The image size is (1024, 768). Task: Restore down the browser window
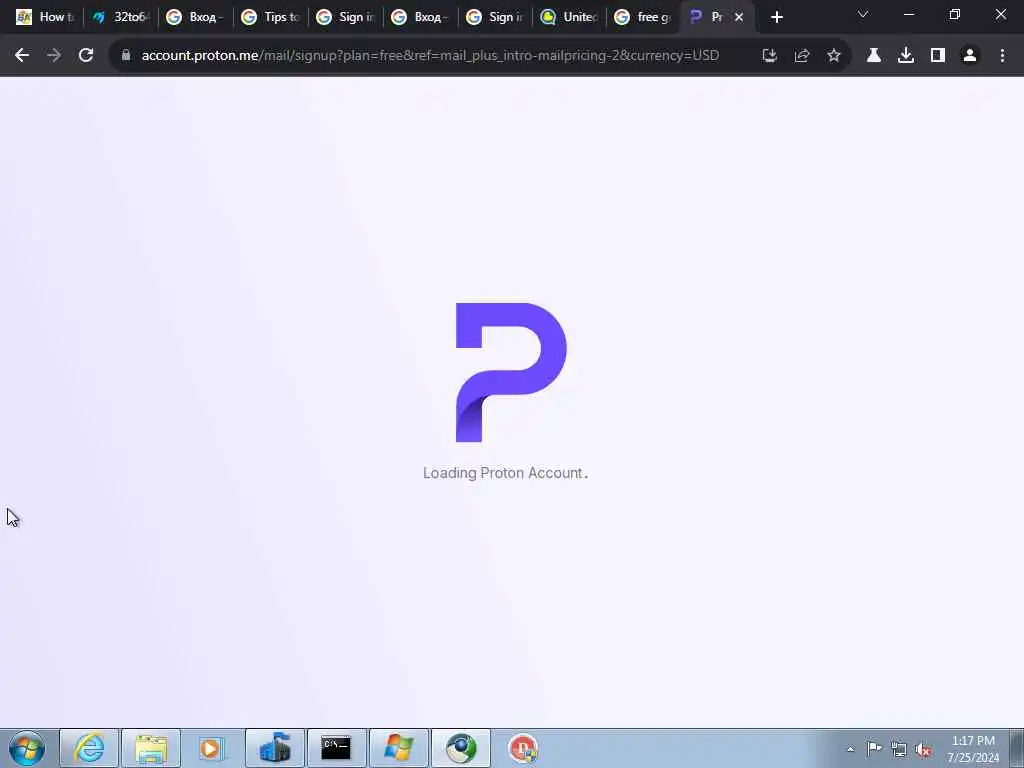pos(954,14)
